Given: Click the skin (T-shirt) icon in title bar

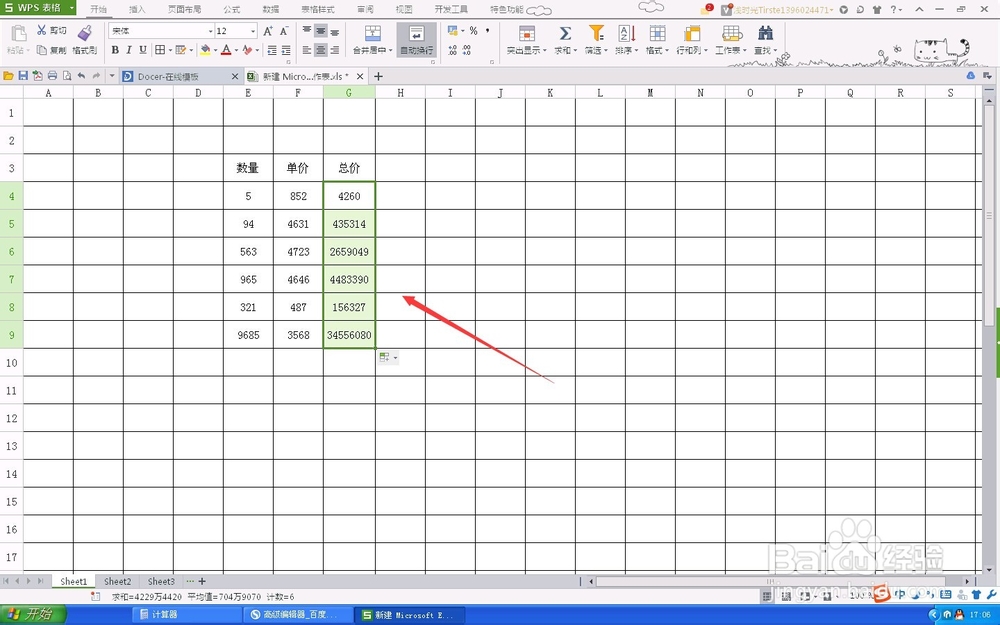Looking at the screenshot, I should tap(878, 10).
